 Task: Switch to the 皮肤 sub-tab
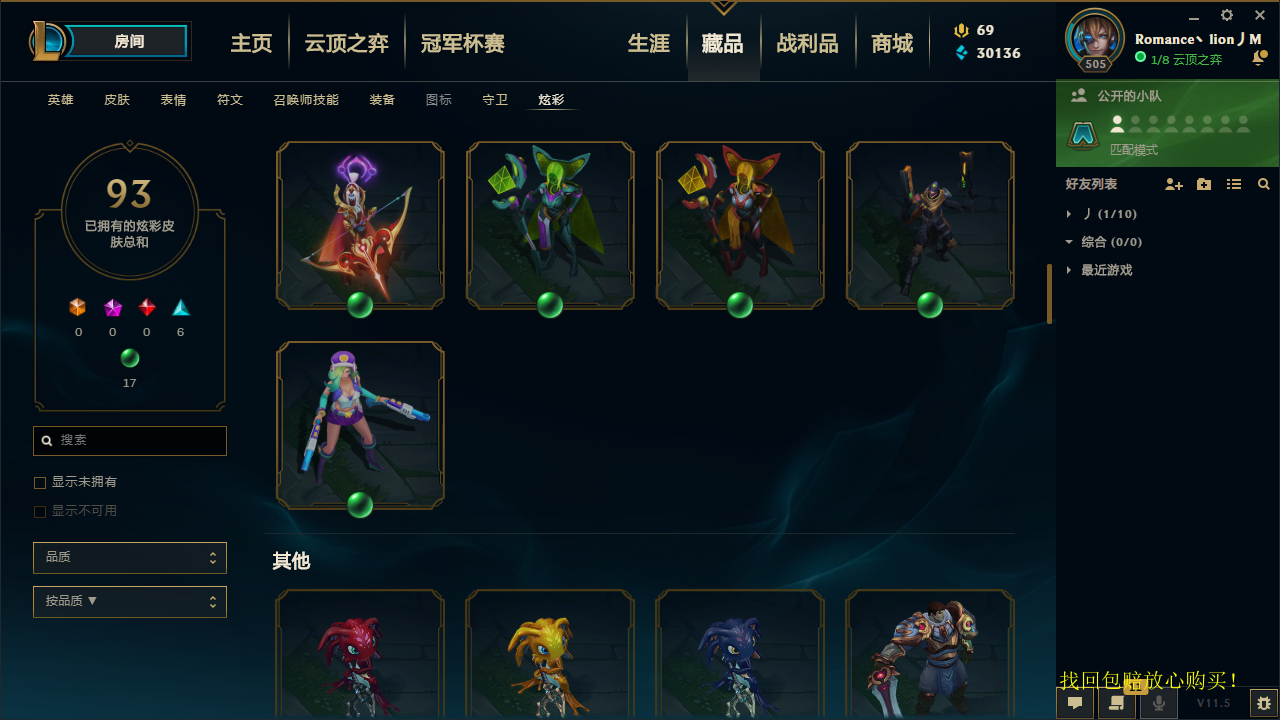pyautogui.click(x=117, y=100)
